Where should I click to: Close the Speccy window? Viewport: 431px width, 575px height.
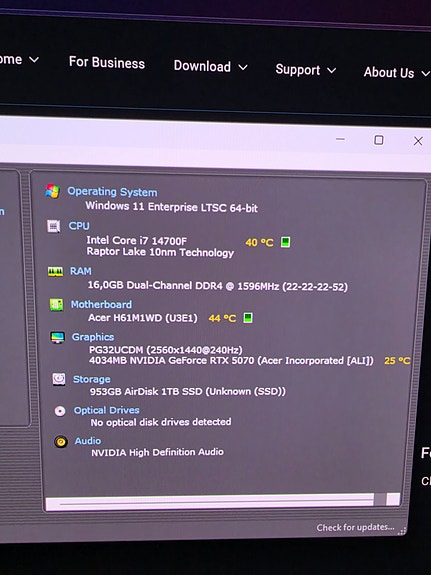pos(418,141)
